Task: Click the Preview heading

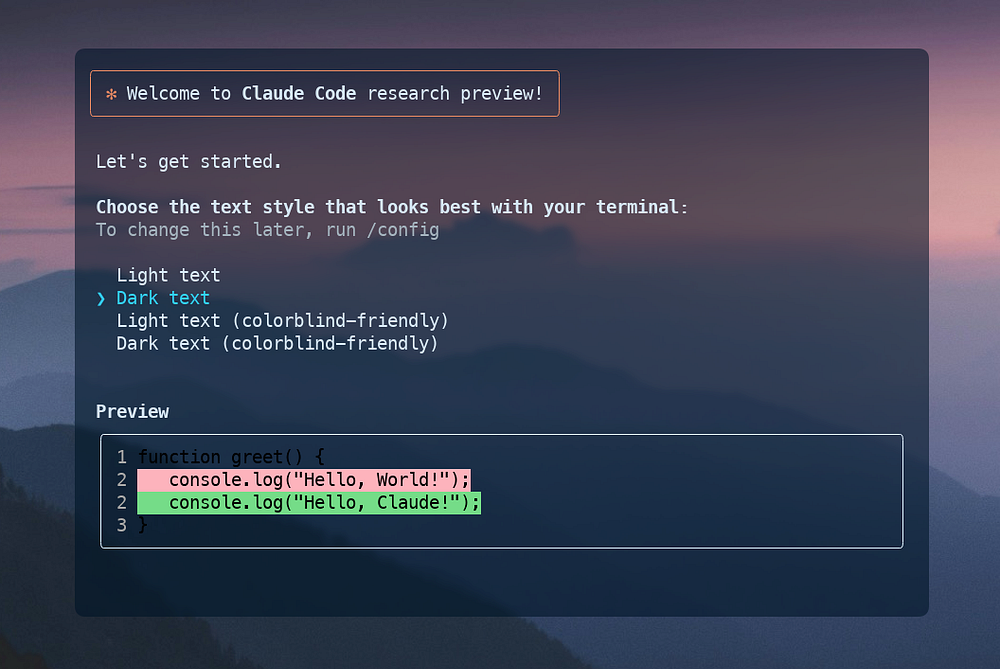Action: coord(133,412)
